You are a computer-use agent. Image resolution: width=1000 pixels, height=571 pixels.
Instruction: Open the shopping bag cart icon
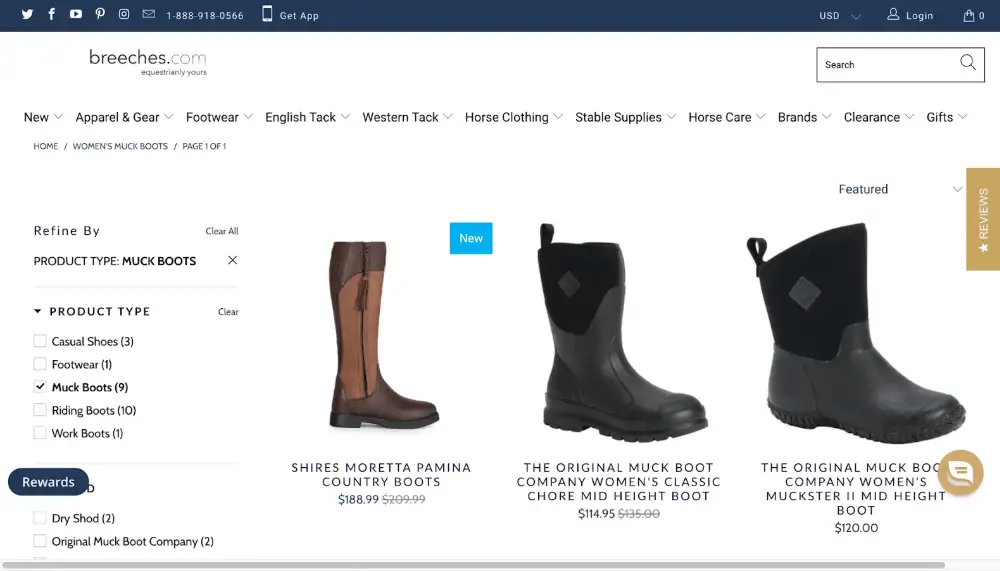pyautogui.click(x=969, y=15)
